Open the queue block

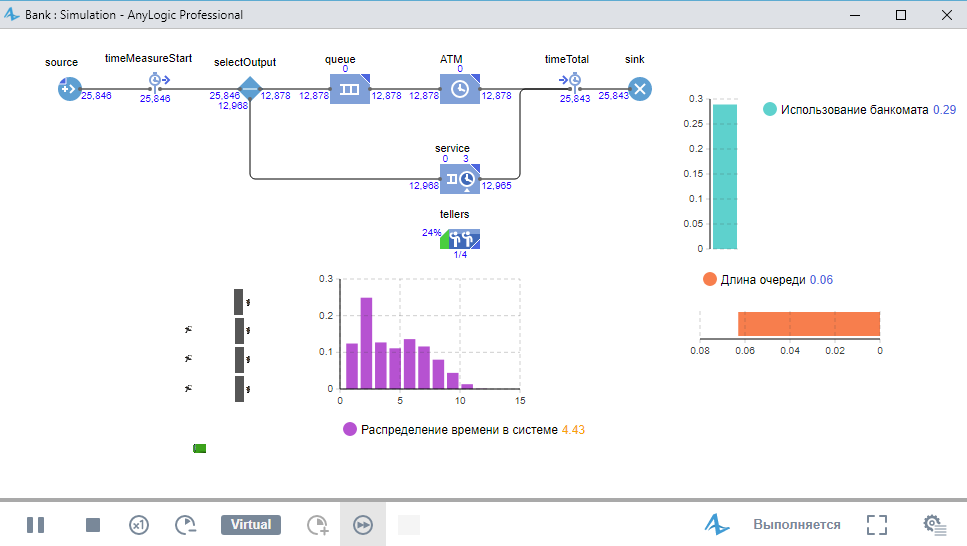coord(350,89)
